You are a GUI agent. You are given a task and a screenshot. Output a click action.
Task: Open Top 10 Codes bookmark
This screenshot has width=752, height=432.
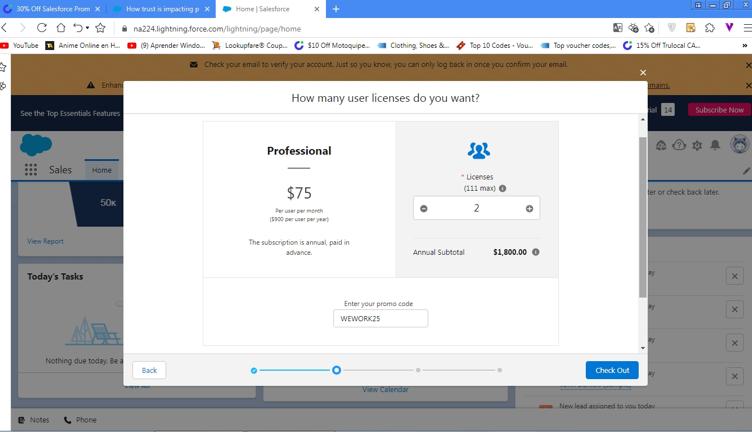(494, 46)
